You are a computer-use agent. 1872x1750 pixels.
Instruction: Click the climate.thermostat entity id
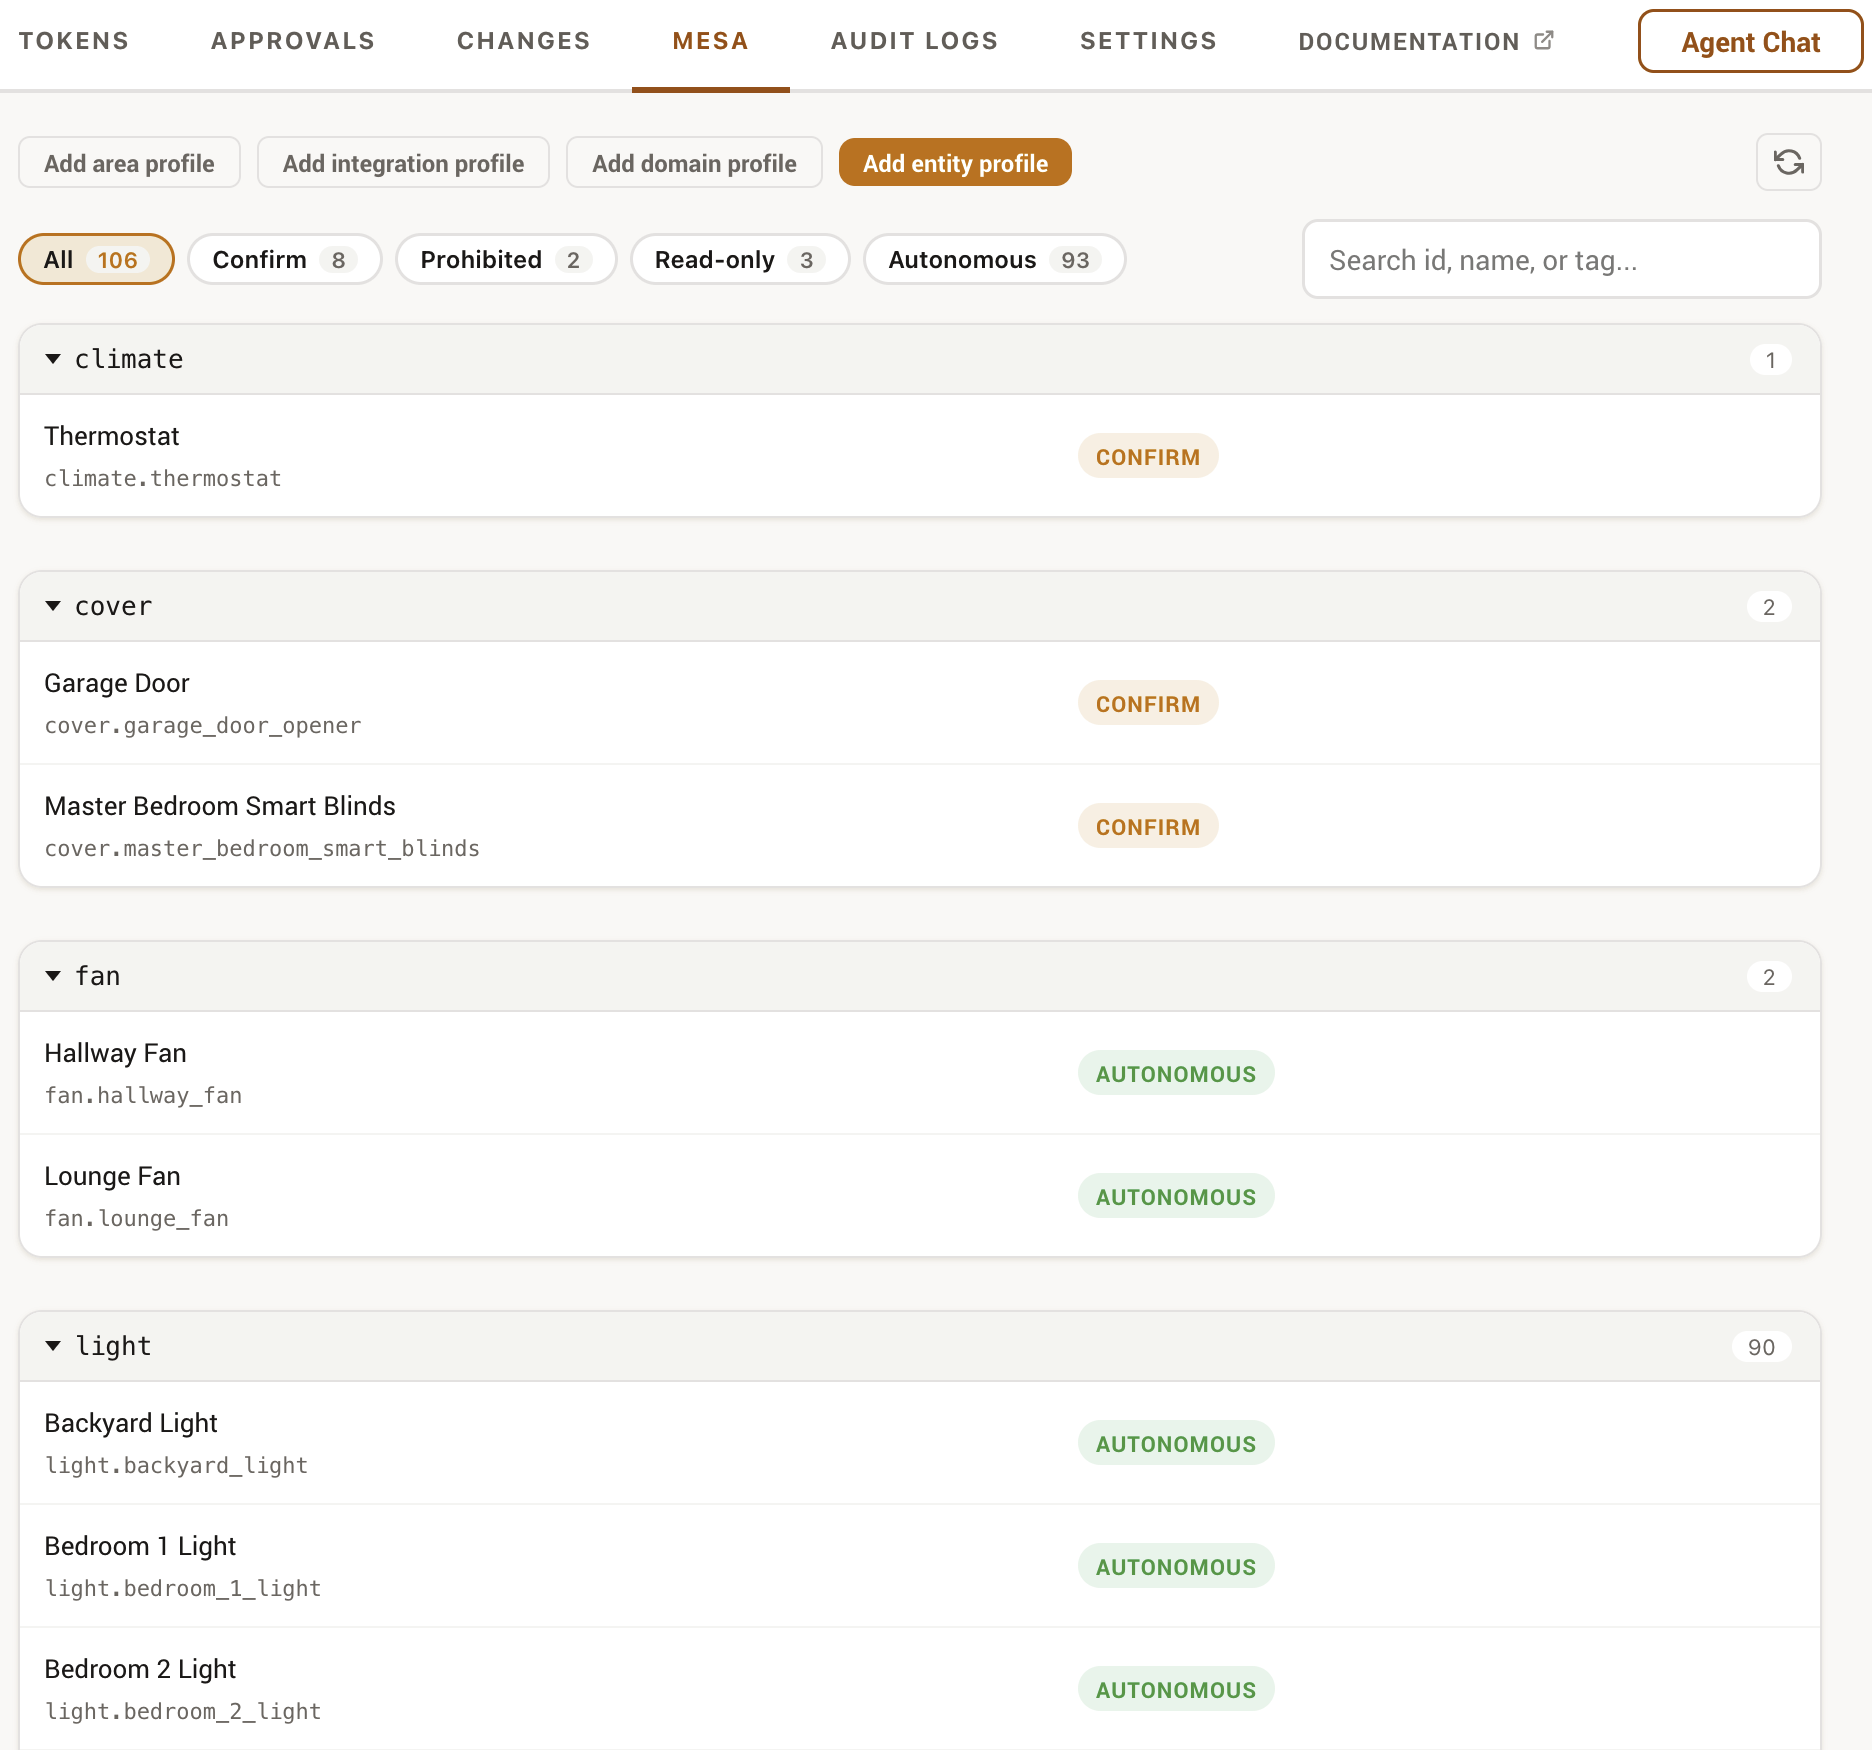point(163,479)
